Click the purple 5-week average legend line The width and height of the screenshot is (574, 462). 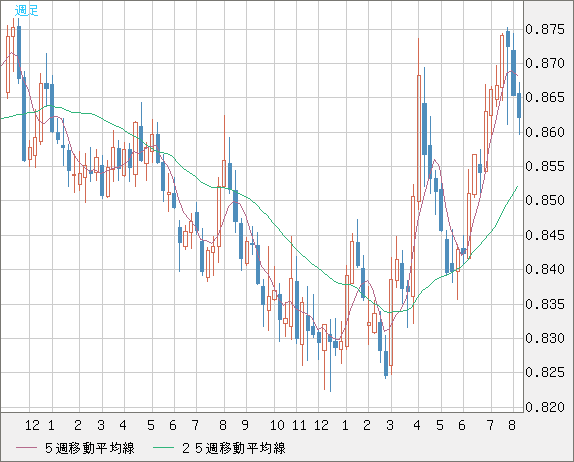pos(26,448)
